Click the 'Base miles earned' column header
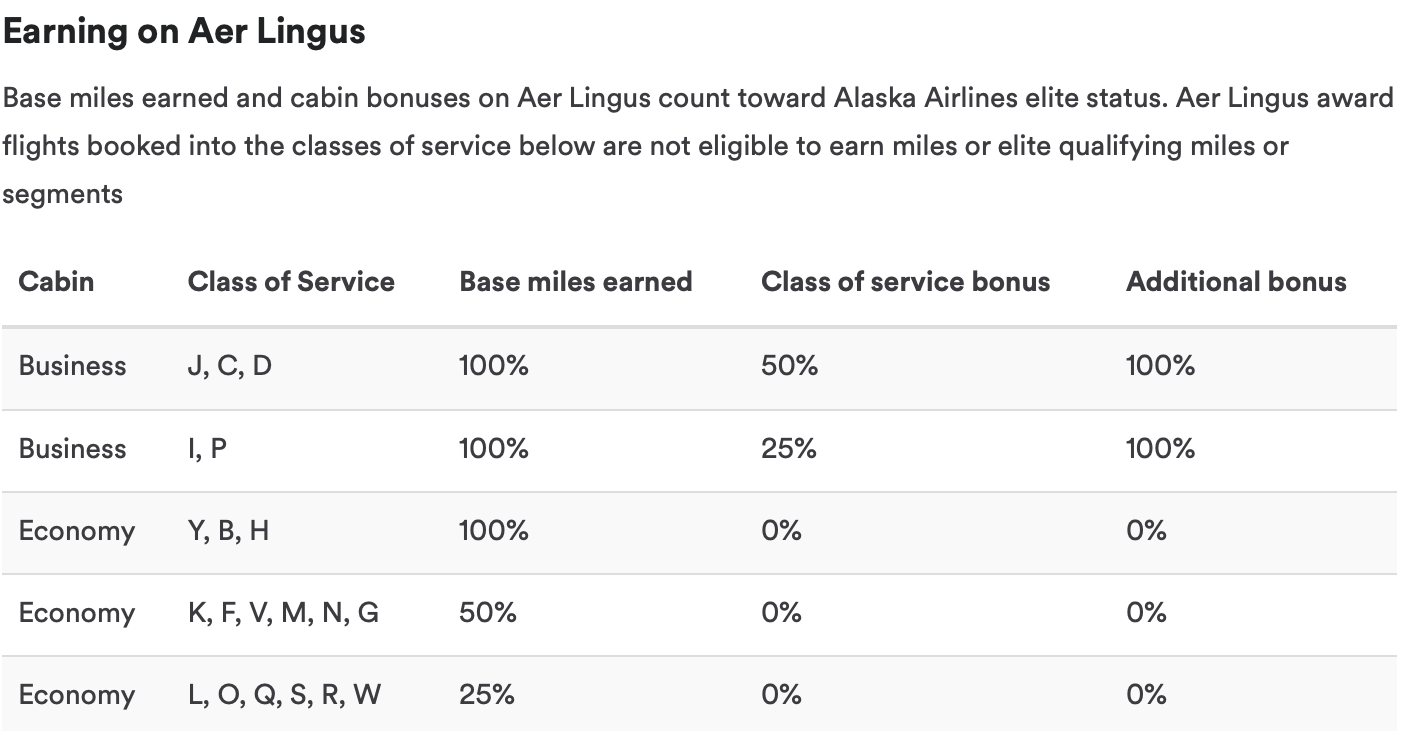1404x731 pixels. pyautogui.click(x=576, y=281)
